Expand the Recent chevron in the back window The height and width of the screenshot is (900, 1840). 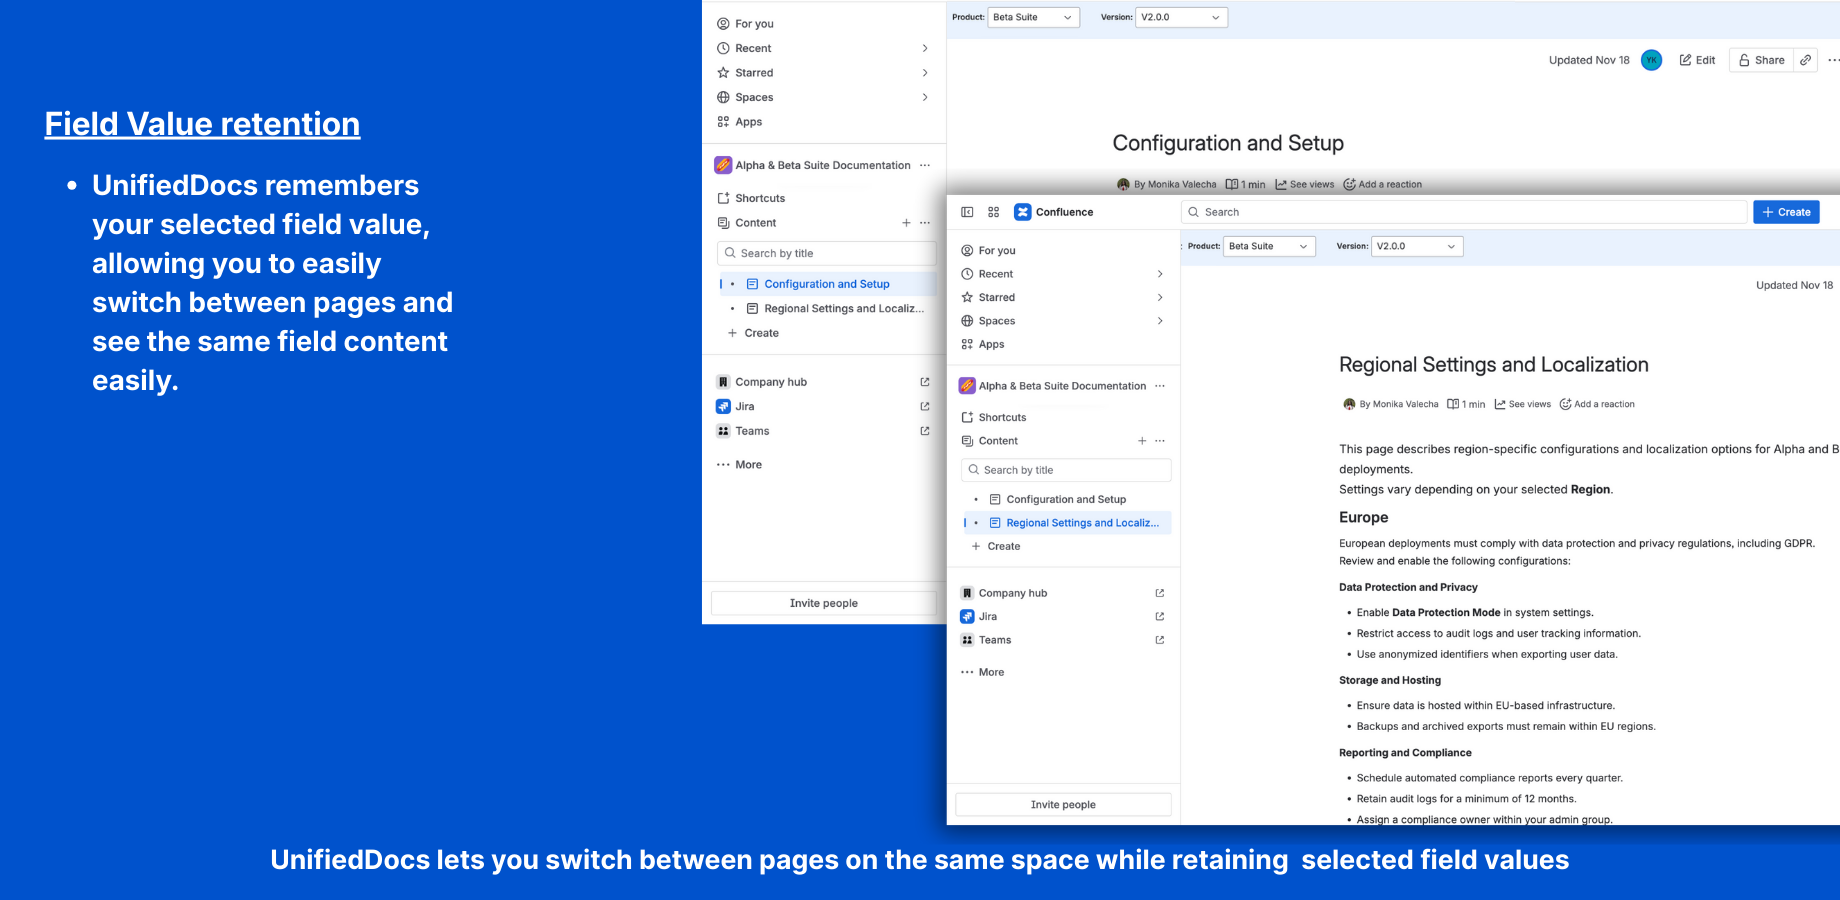[925, 48]
